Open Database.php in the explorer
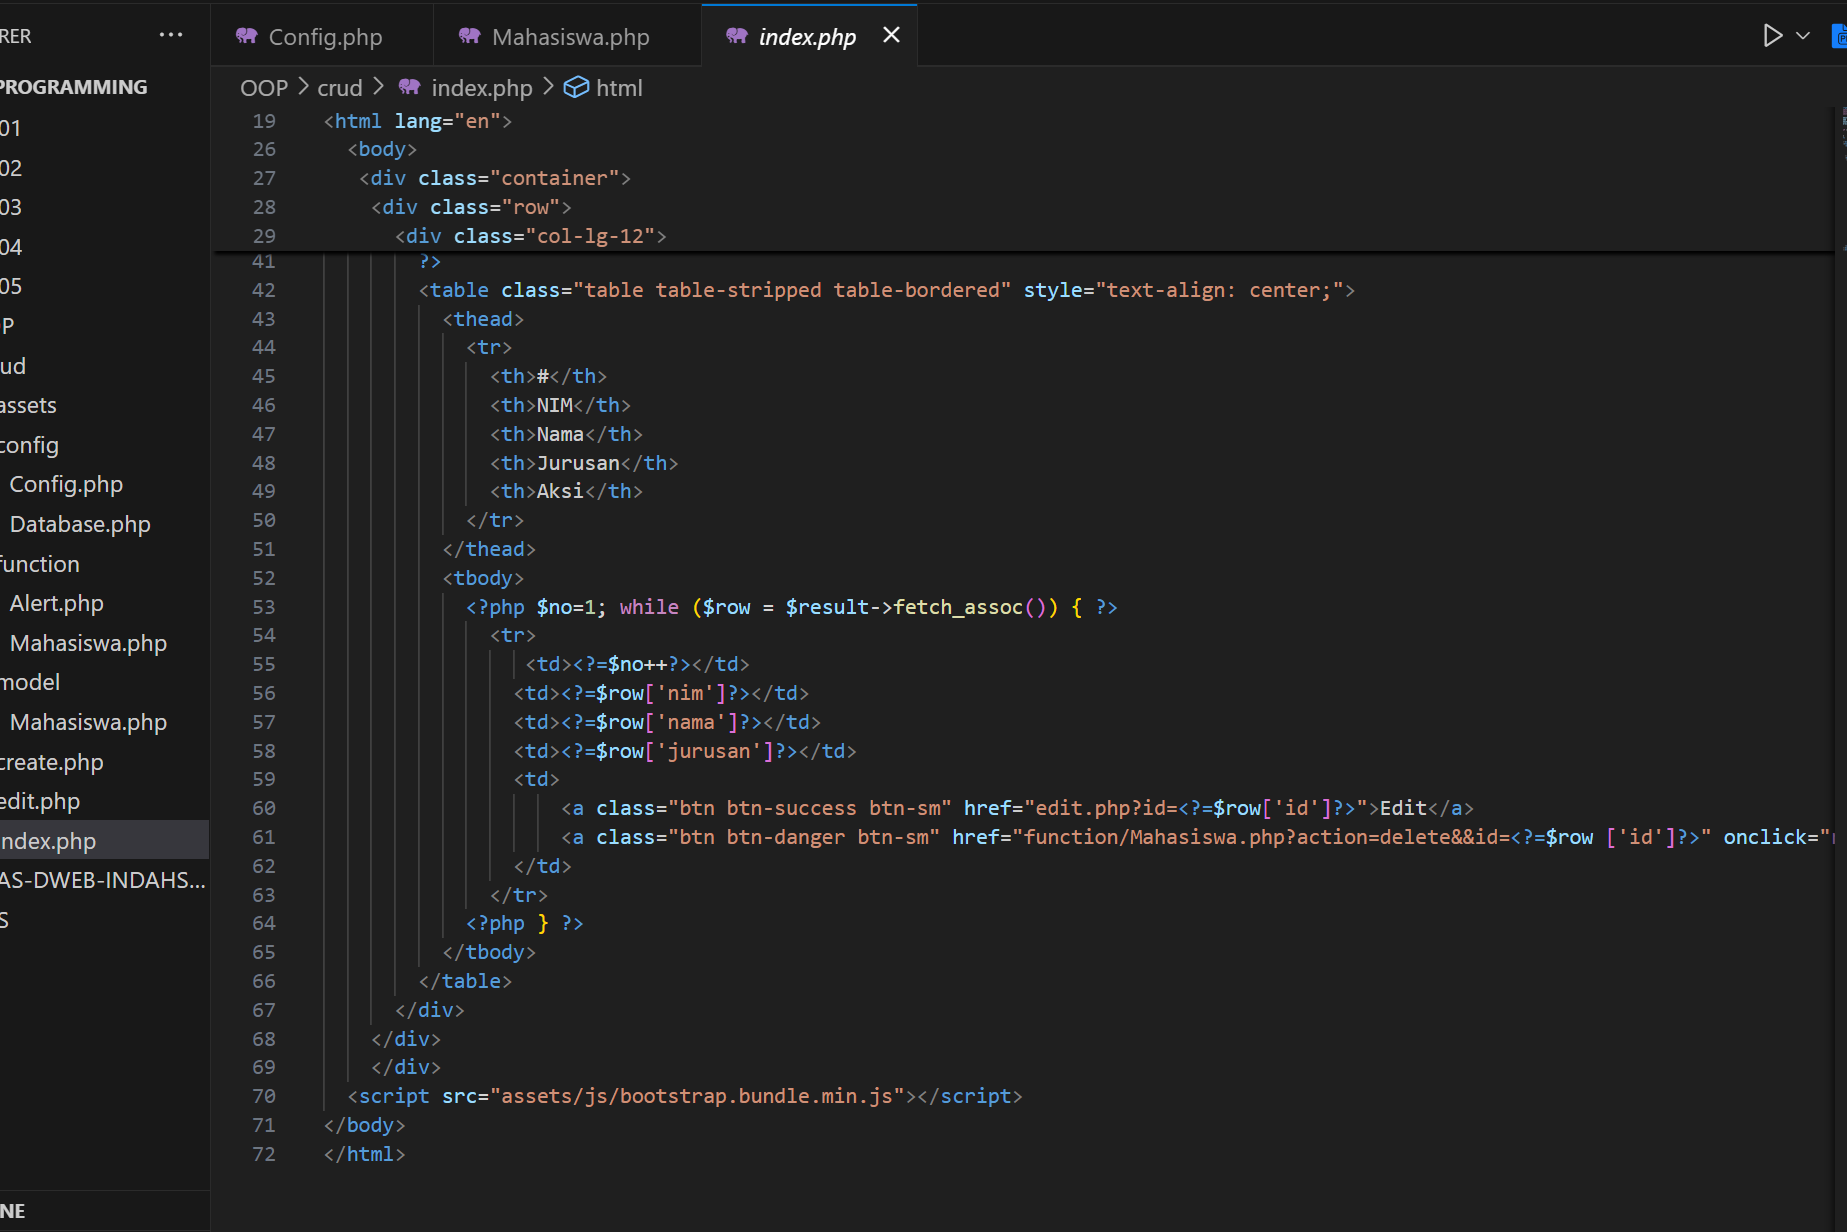 [80, 524]
